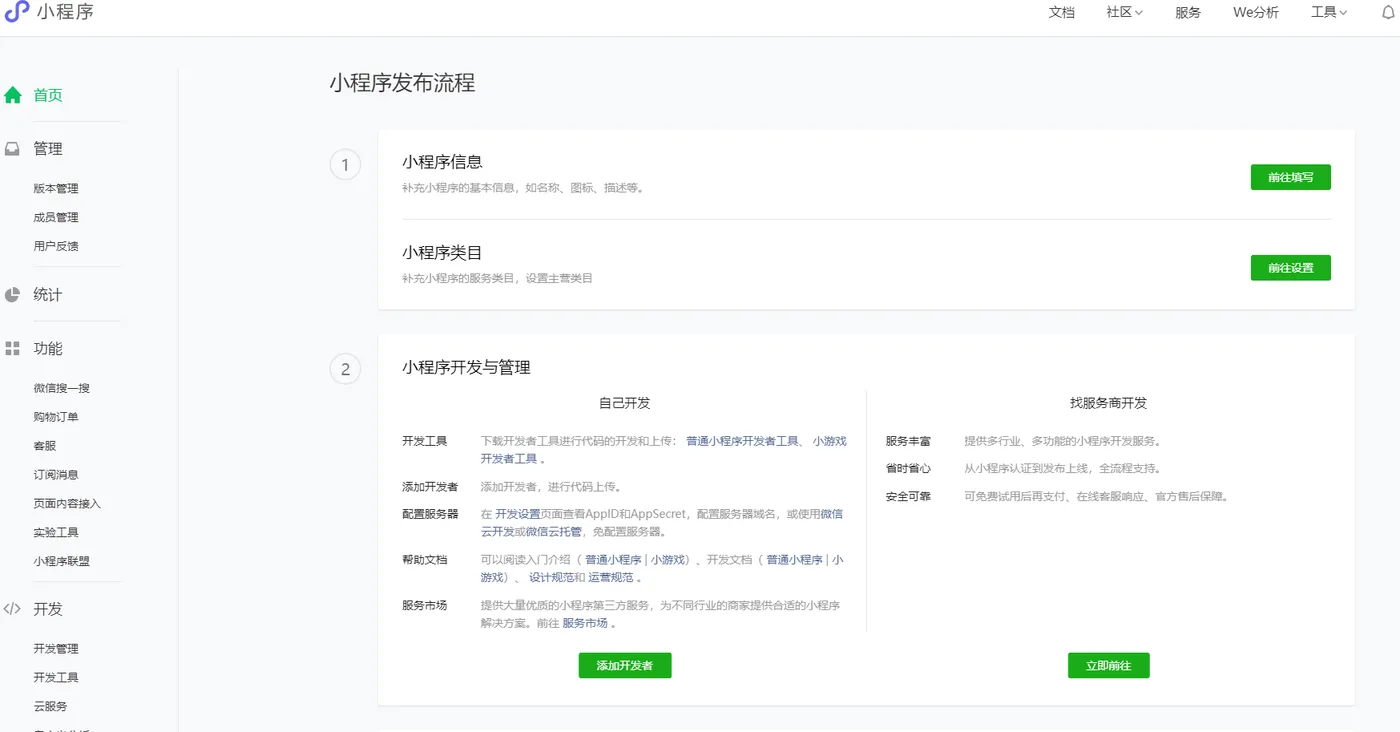
Task: Click the 小程序信息 heading
Action: pyautogui.click(x=442, y=162)
